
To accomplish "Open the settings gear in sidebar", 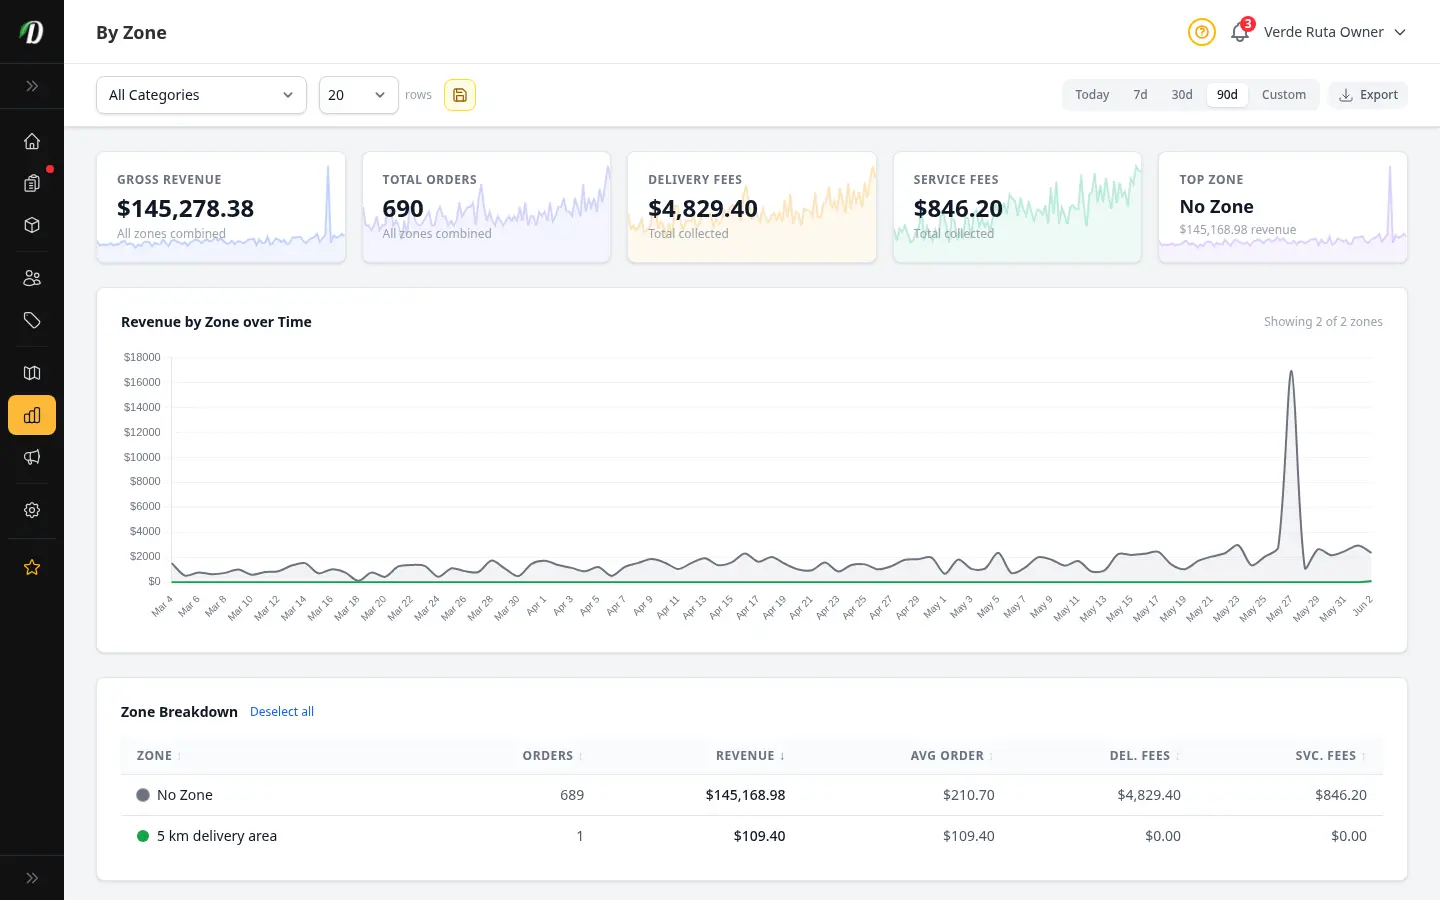I will 32,510.
